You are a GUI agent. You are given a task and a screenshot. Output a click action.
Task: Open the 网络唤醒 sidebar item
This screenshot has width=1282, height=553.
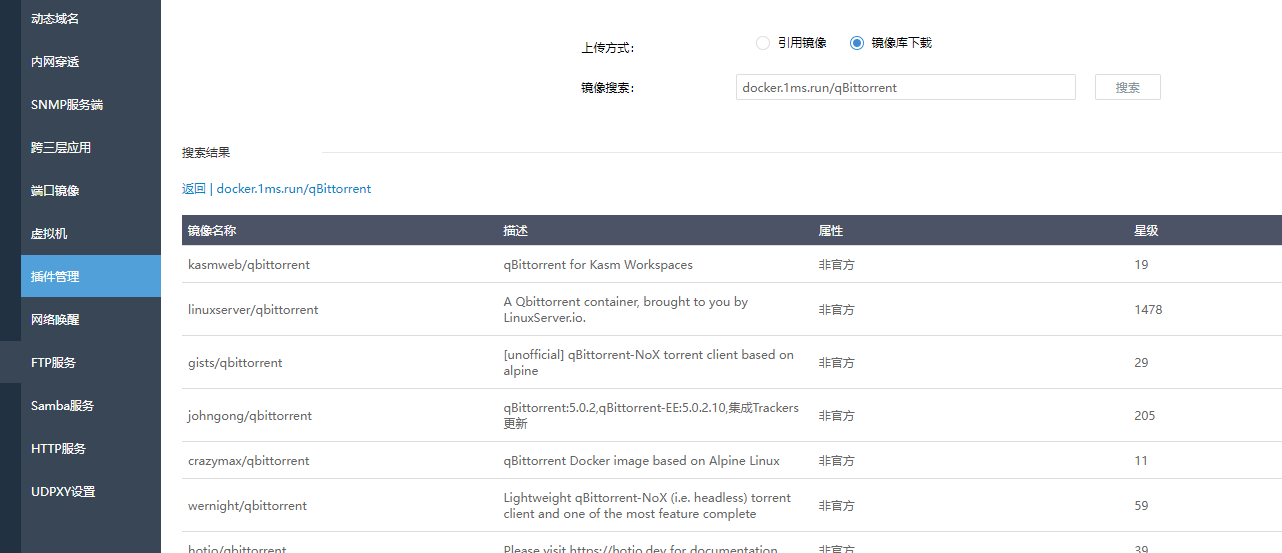click(90, 320)
